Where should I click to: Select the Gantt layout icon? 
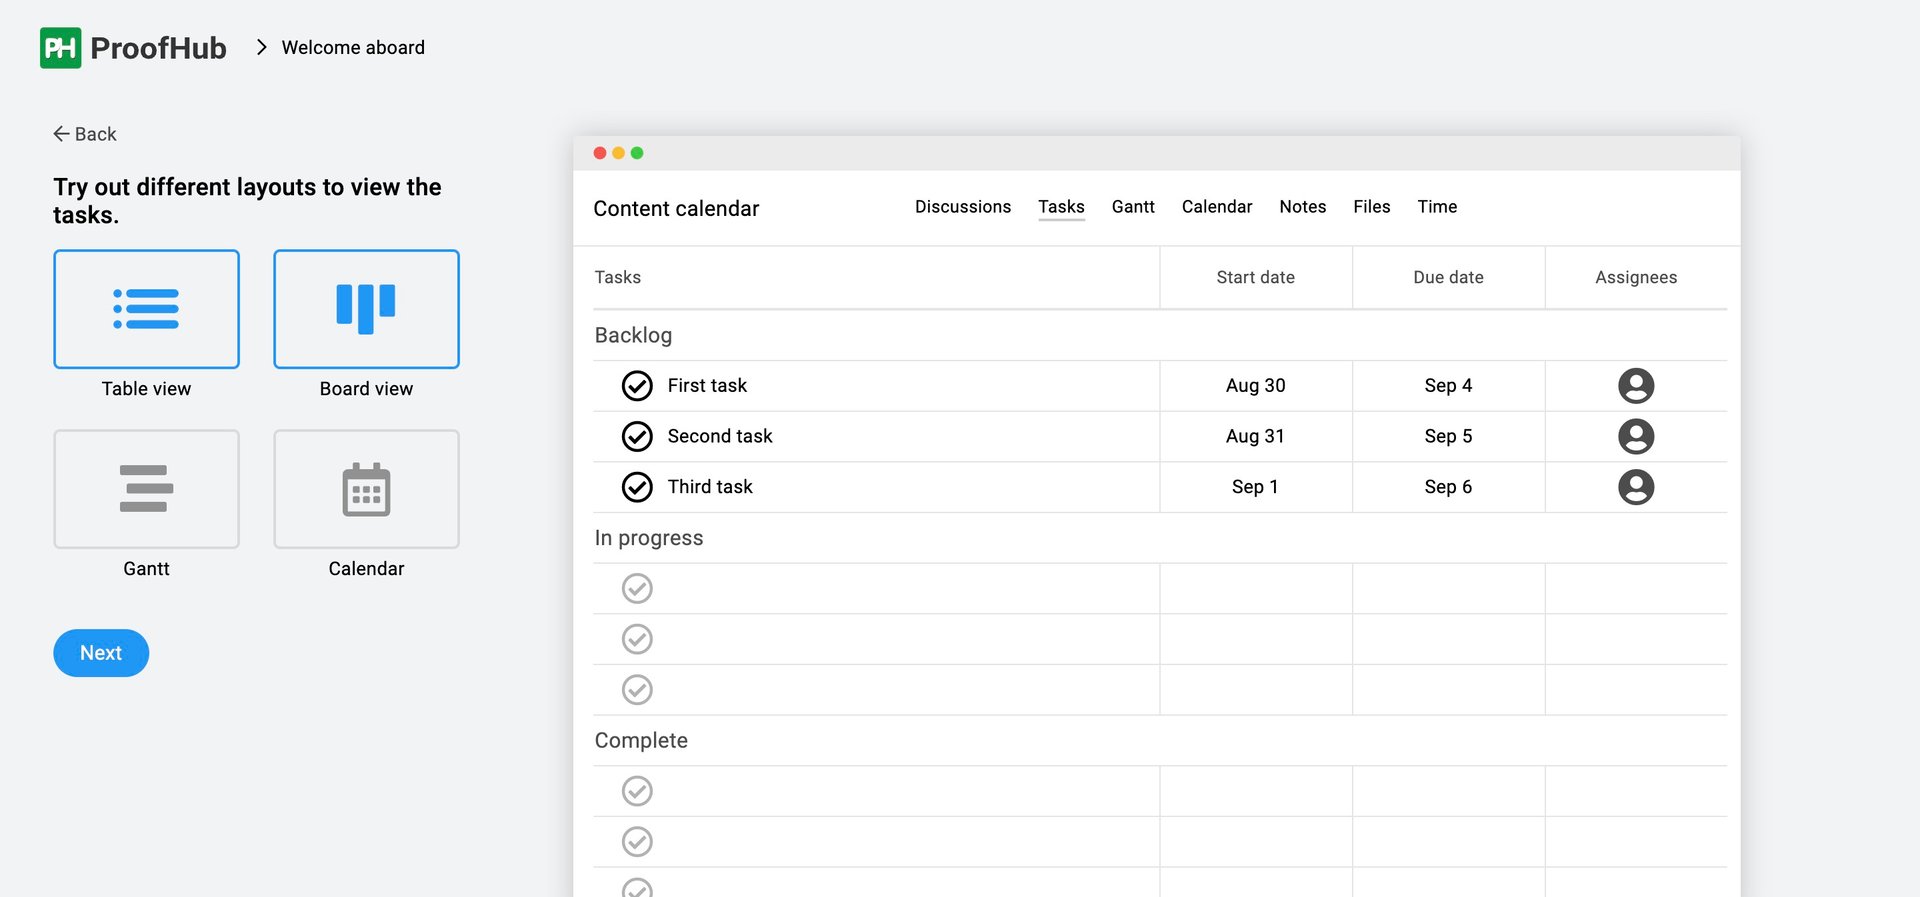(146, 489)
